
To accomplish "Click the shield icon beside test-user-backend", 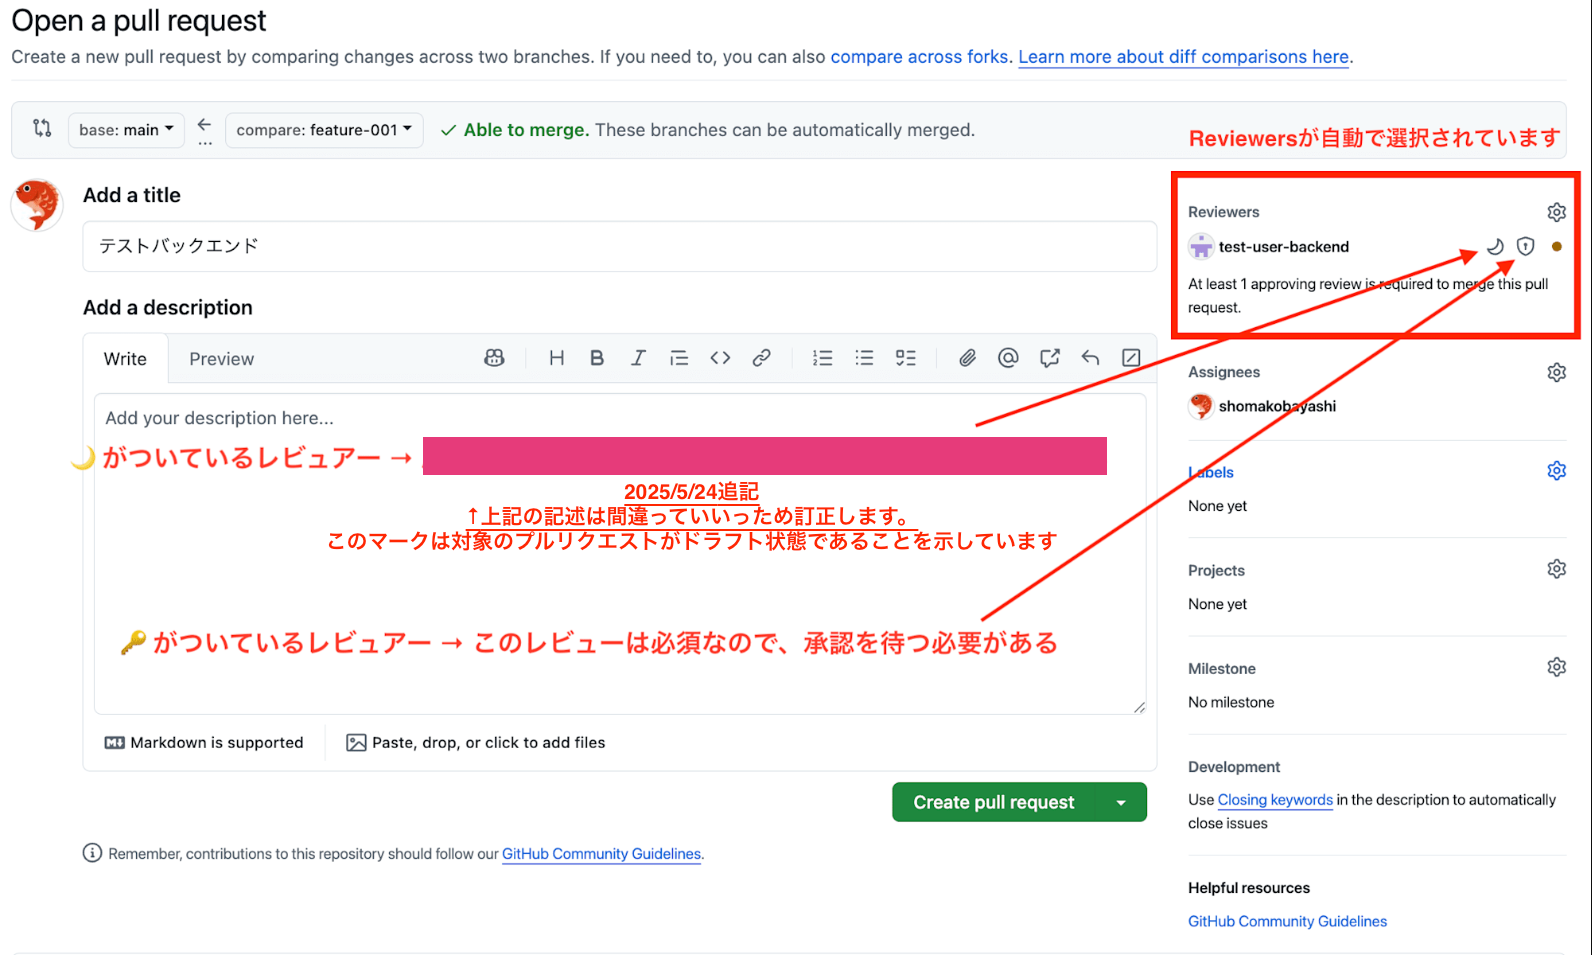I will point(1526,247).
